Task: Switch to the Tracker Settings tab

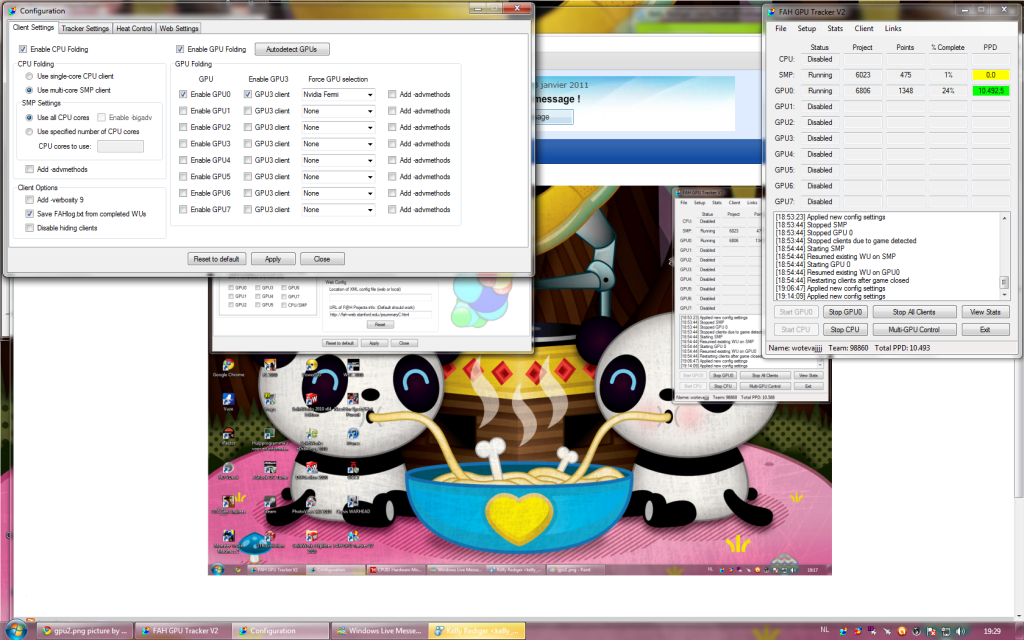Action: pos(85,29)
